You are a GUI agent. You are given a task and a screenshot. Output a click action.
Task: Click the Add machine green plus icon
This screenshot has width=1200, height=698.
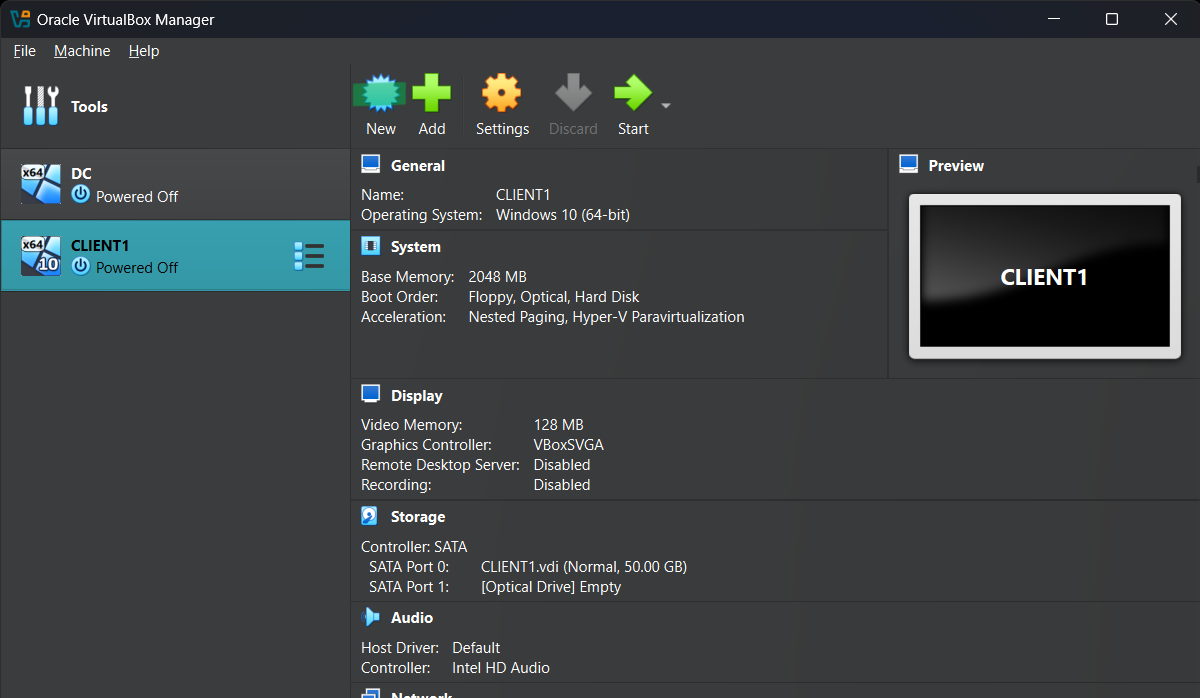(432, 94)
